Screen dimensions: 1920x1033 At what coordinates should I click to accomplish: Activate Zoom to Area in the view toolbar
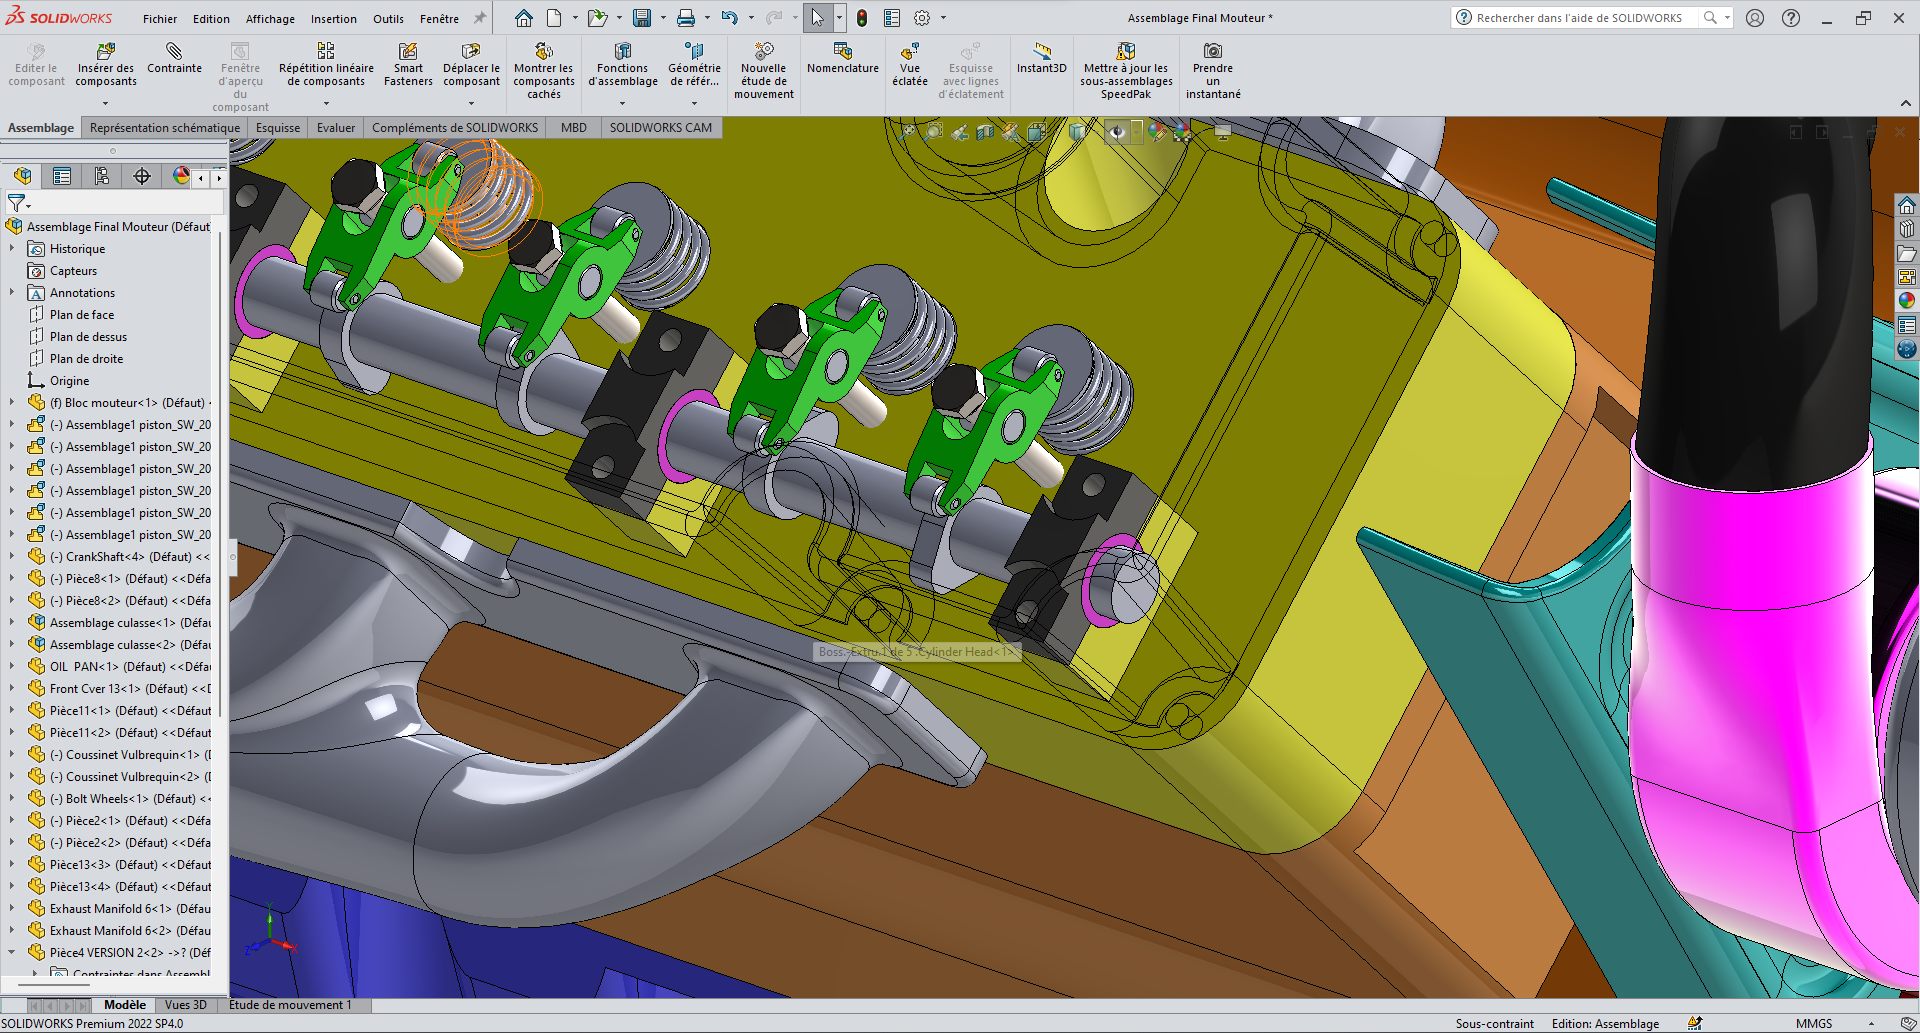click(933, 132)
